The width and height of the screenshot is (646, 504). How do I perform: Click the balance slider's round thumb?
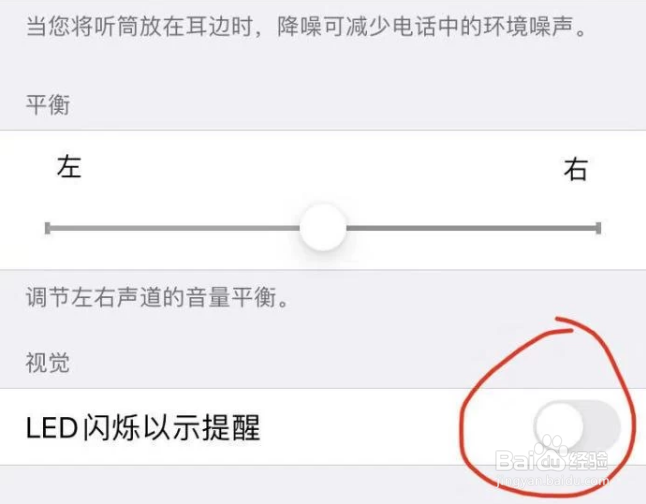(323, 227)
